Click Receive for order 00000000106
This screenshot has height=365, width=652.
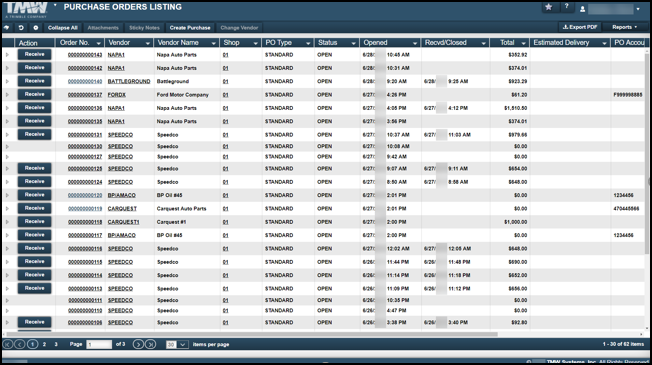pos(35,322)
